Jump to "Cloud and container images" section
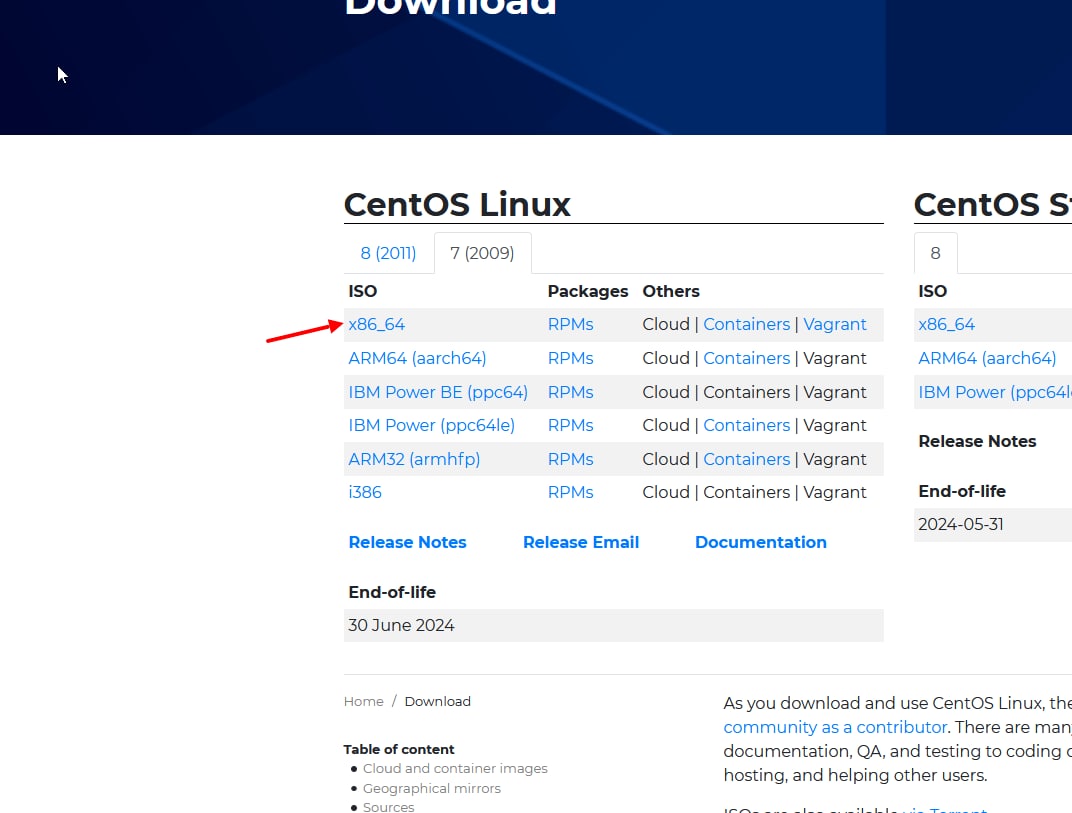The height and width of the screenshot is (813, 1072). click(x=455, y=769)
